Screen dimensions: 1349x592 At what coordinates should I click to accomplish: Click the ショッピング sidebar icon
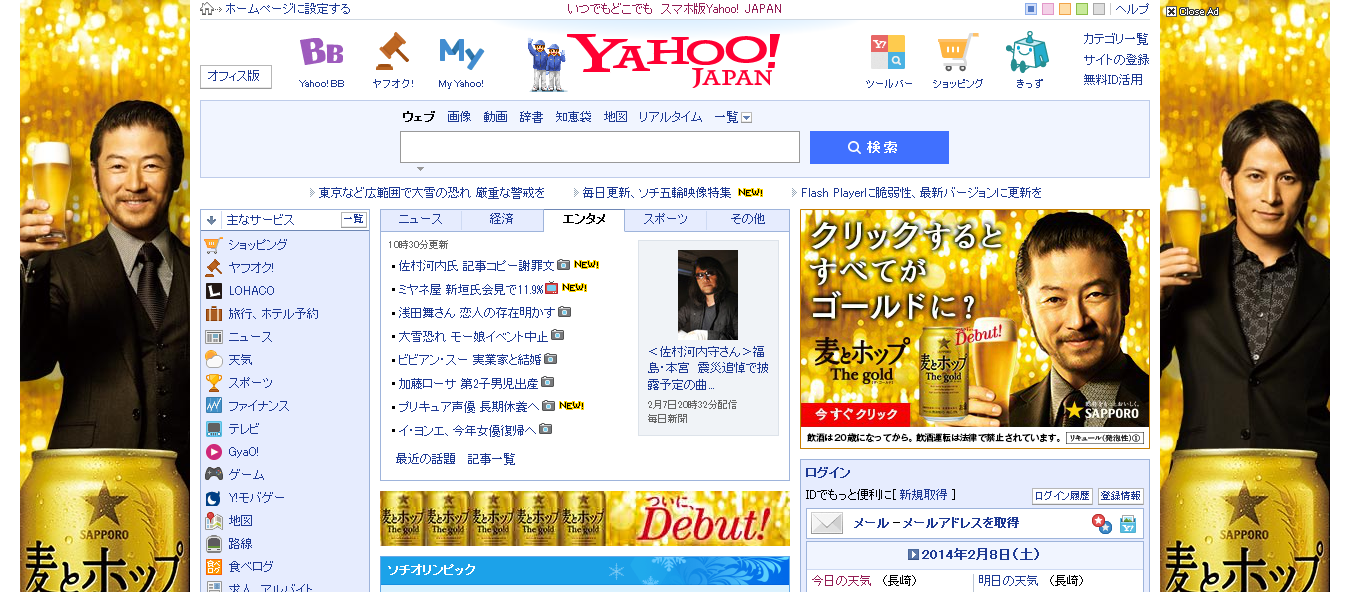(x=213, y=245)
